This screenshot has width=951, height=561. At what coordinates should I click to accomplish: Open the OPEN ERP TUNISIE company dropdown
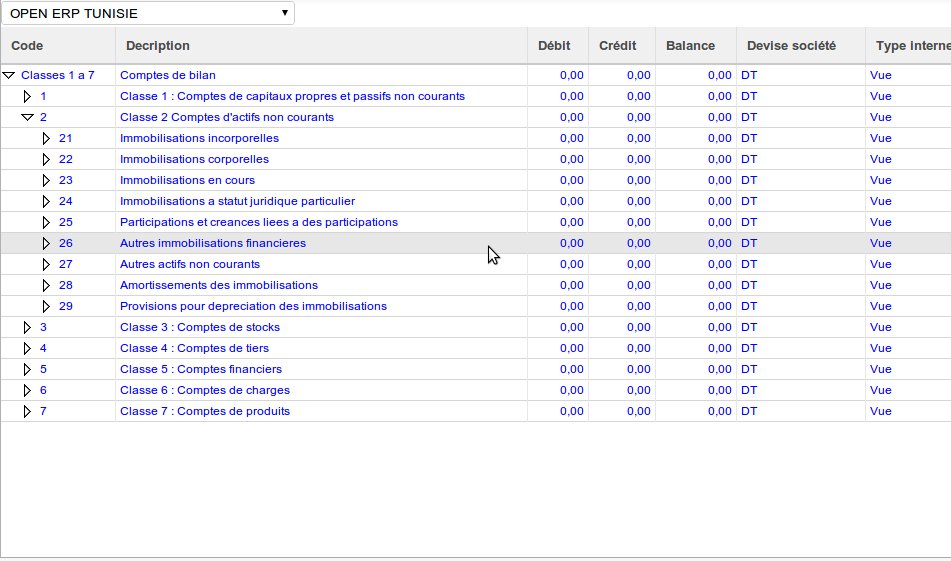coord(148,13)
